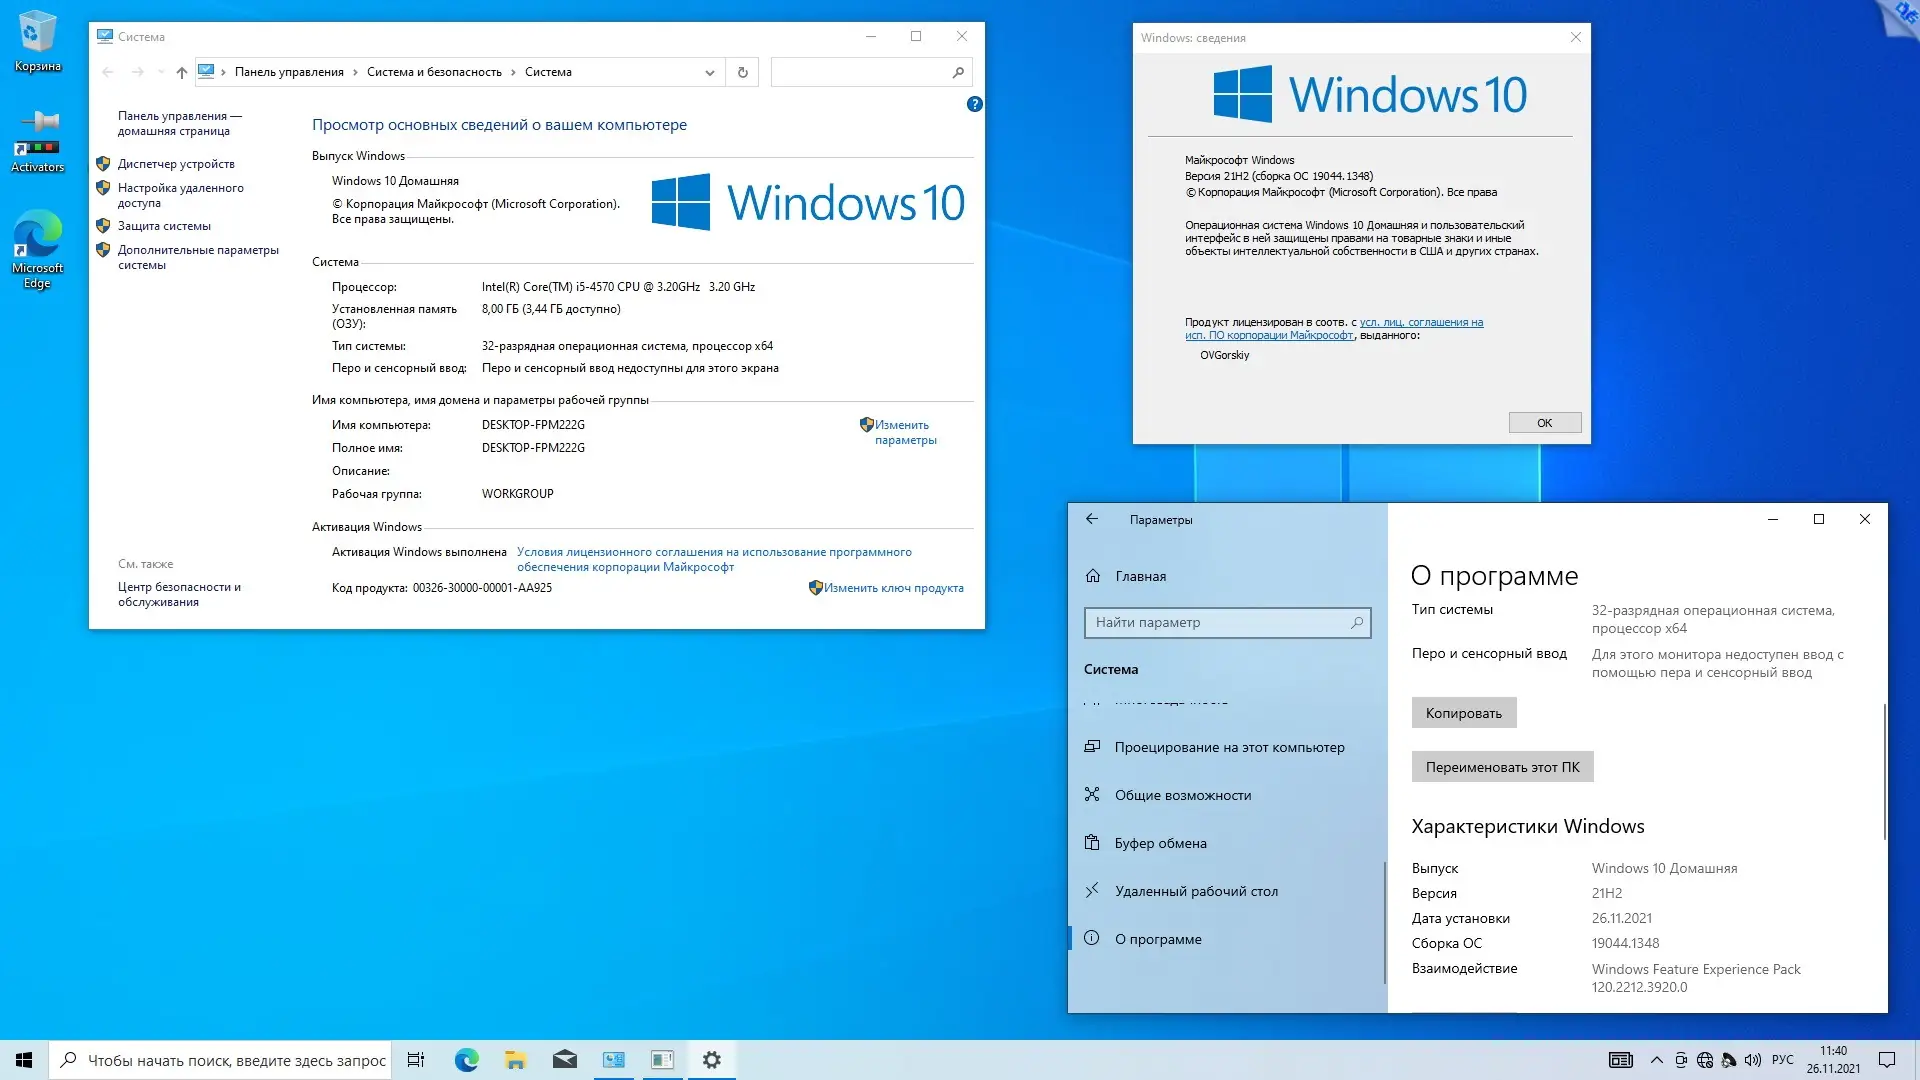Open File Explorer from the taskbar
The image size is (1920, 1080).
pyautogui.click(x=515, y=1060)
